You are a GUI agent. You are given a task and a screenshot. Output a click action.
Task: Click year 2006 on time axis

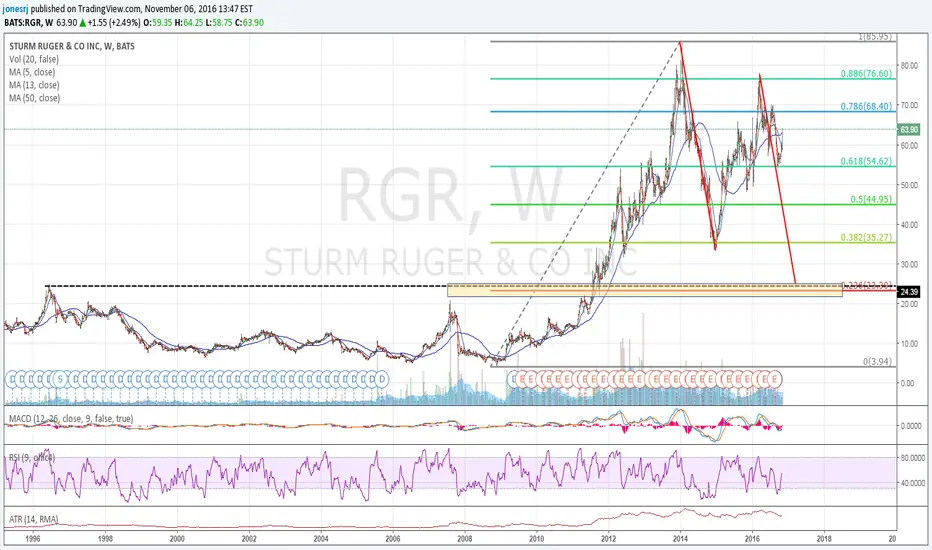coord(393,539)
